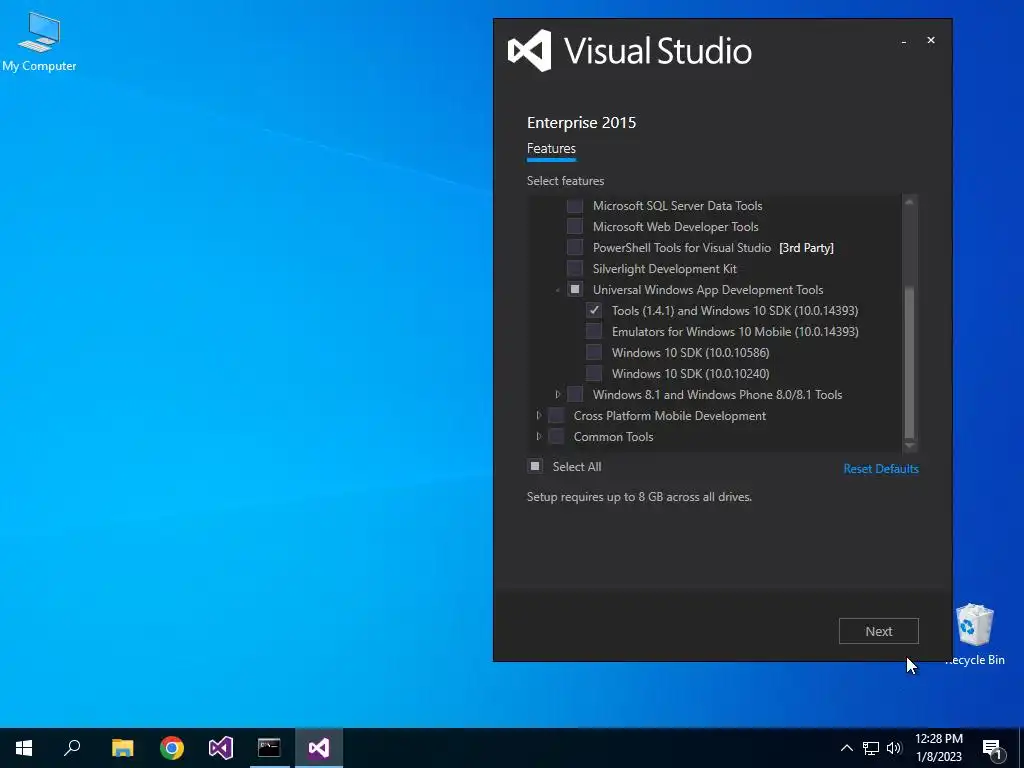Image resolution: width=1024 pixels, height=768 pixels.
Task: Expand Cross Platform Mobile Development node
Action: 539,415
